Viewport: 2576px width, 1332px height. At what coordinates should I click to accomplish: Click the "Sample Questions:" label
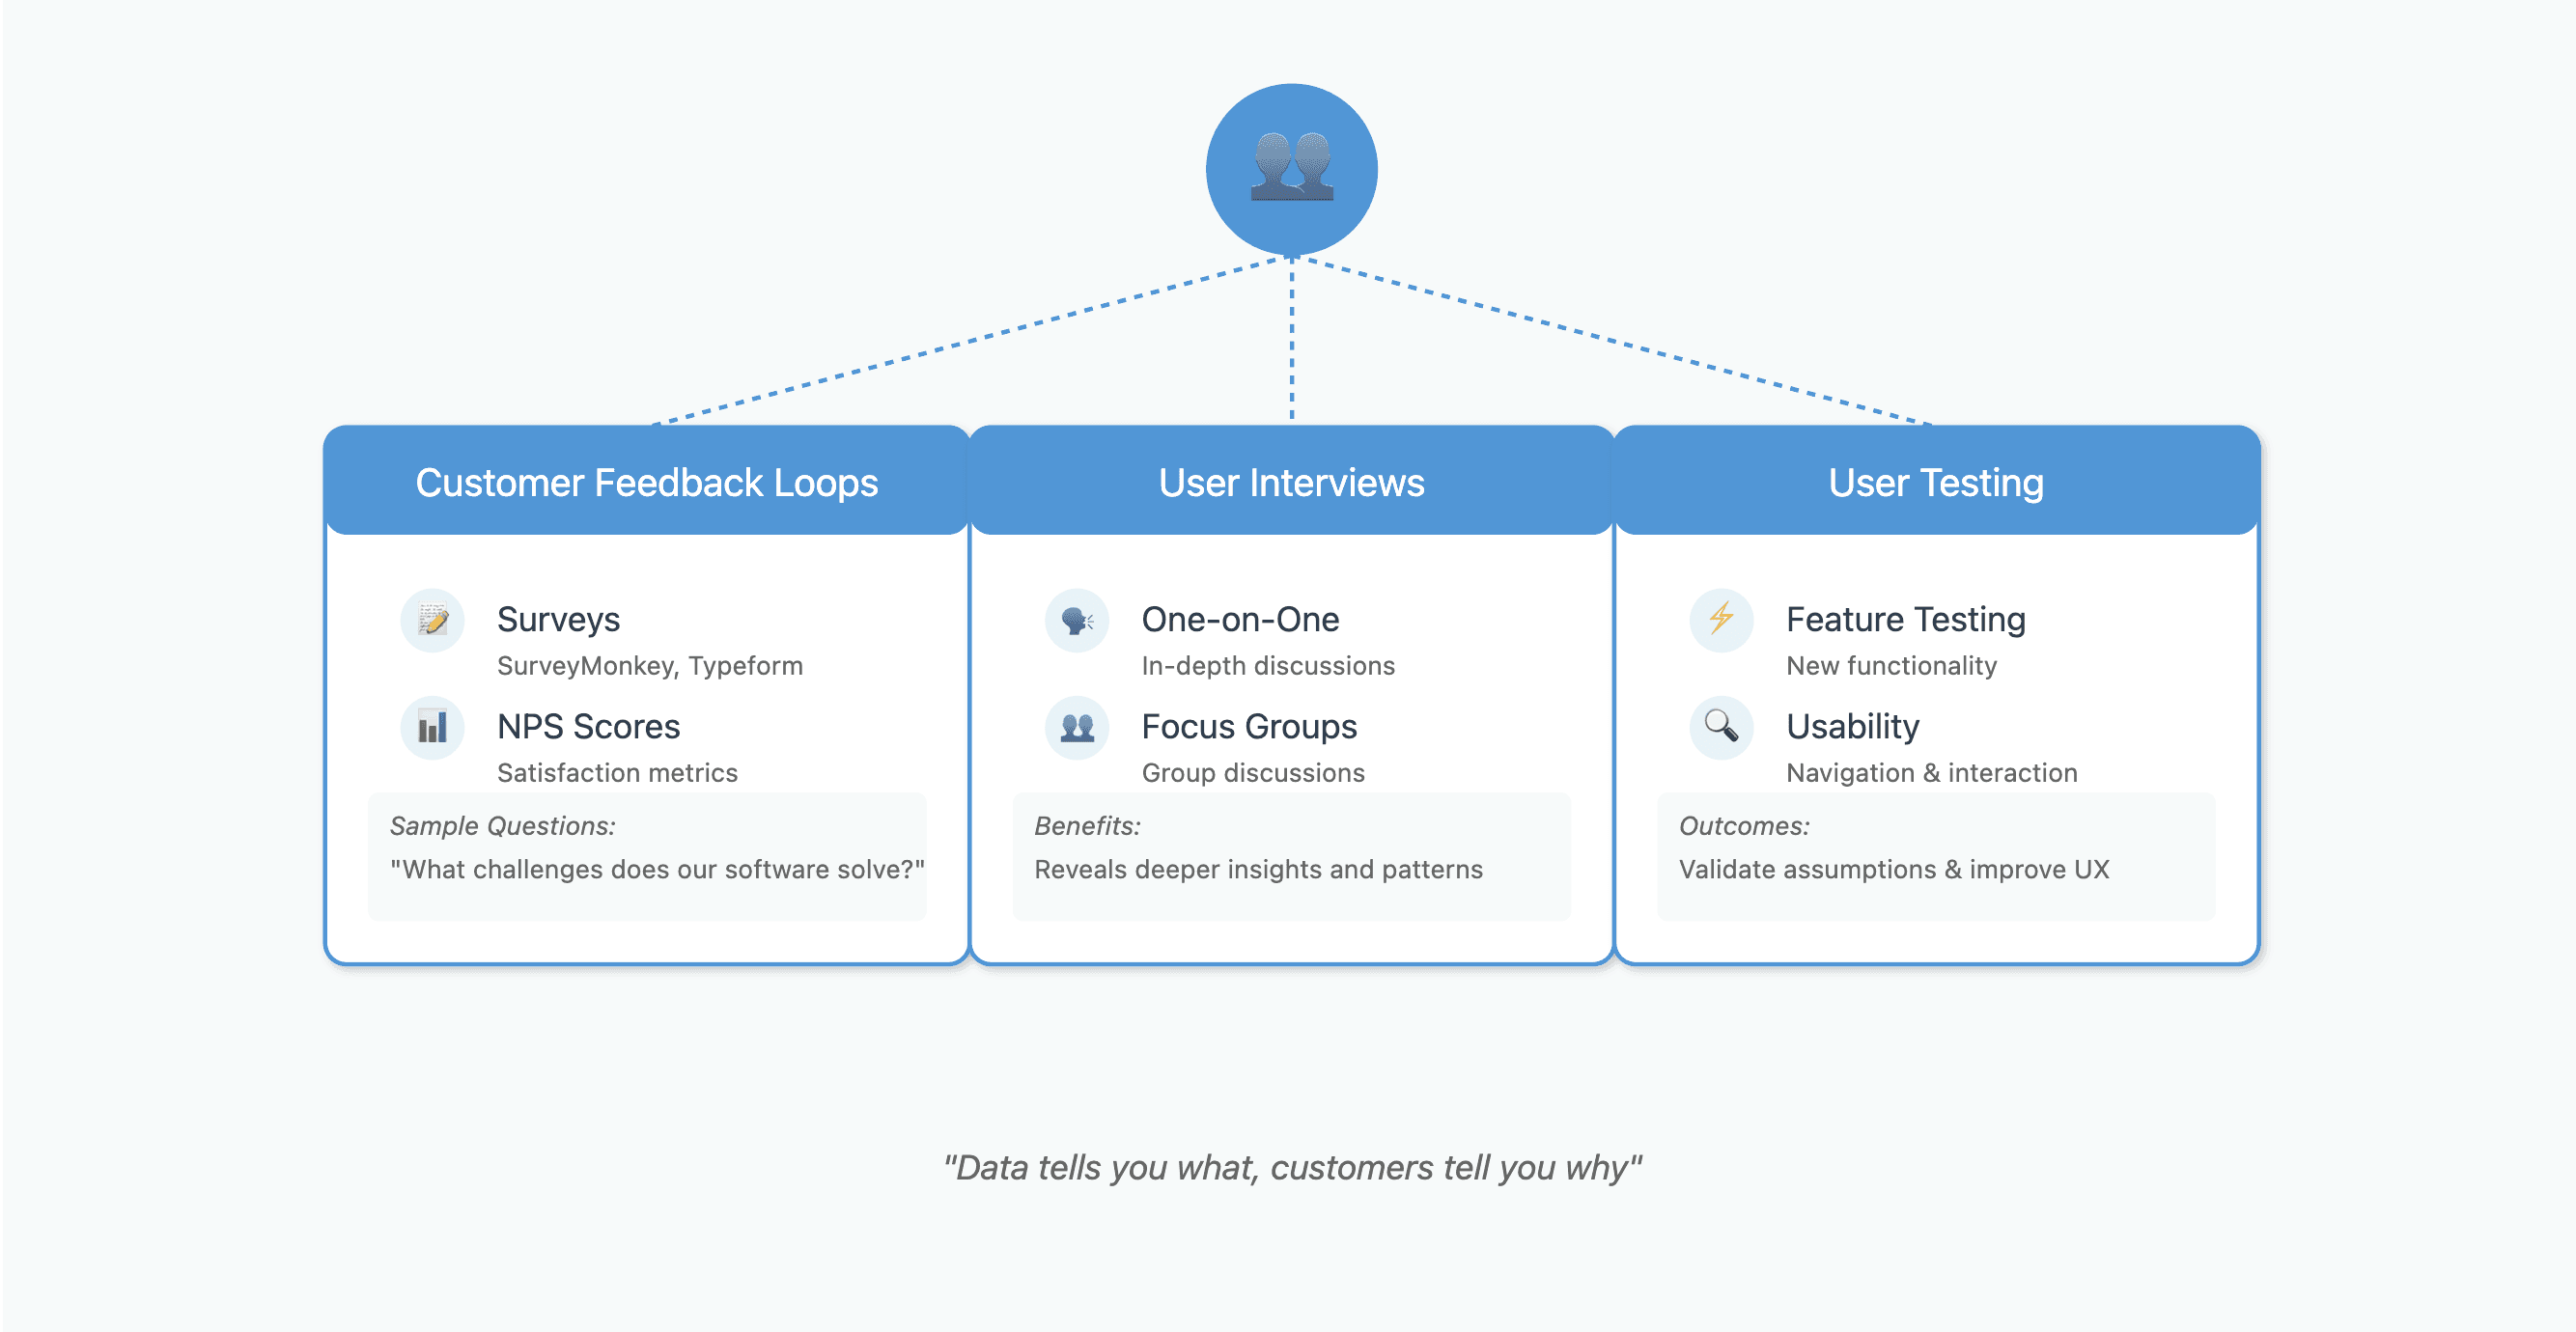pyautogui.click(x=502, y=826)
